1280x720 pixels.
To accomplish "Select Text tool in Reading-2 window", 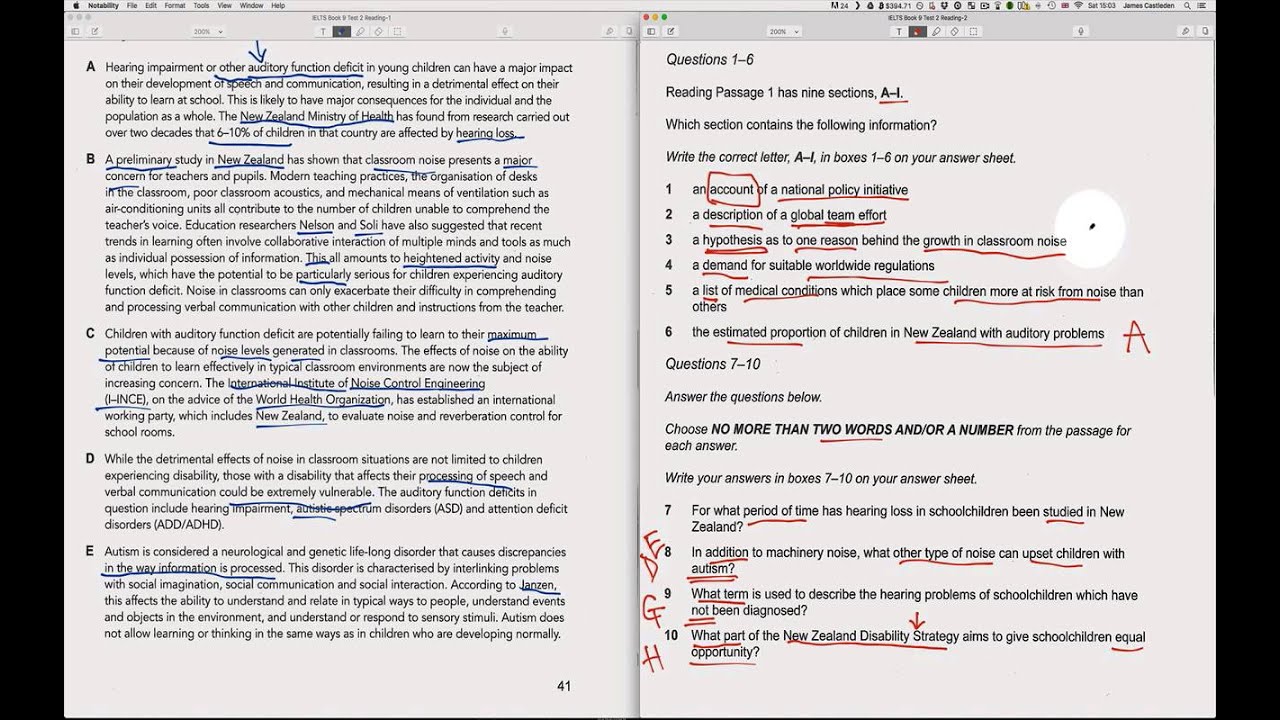I will pos(899,31).
